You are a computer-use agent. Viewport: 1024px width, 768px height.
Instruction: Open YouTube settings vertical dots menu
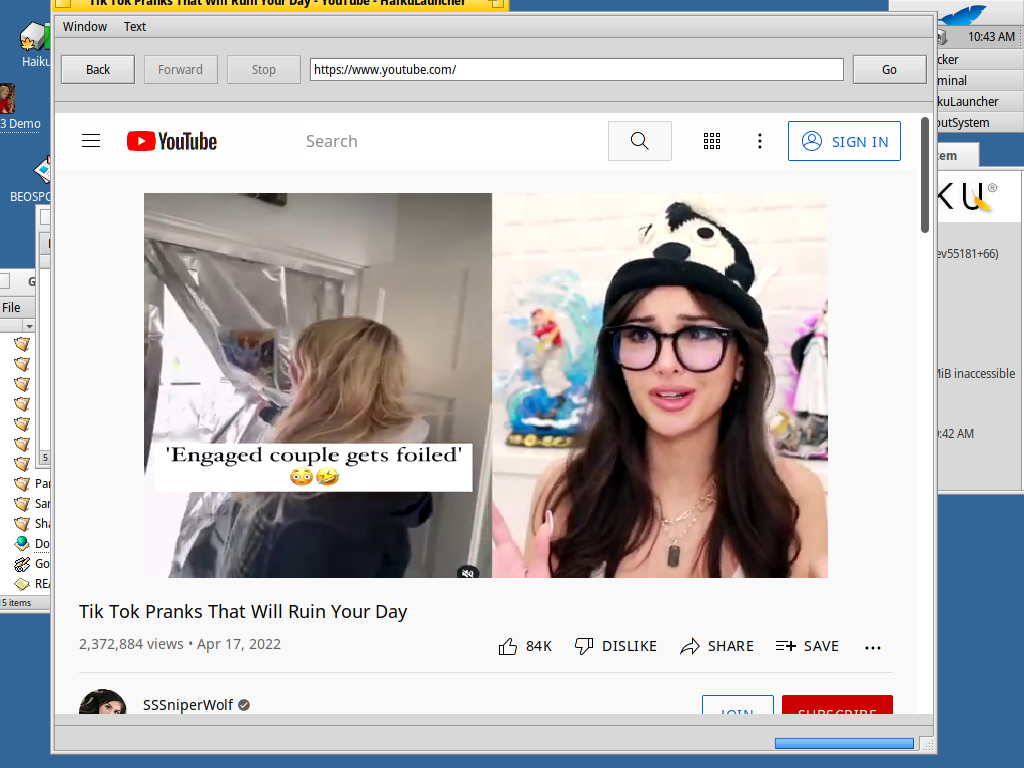pyautogui.click(x=760, y=141)
